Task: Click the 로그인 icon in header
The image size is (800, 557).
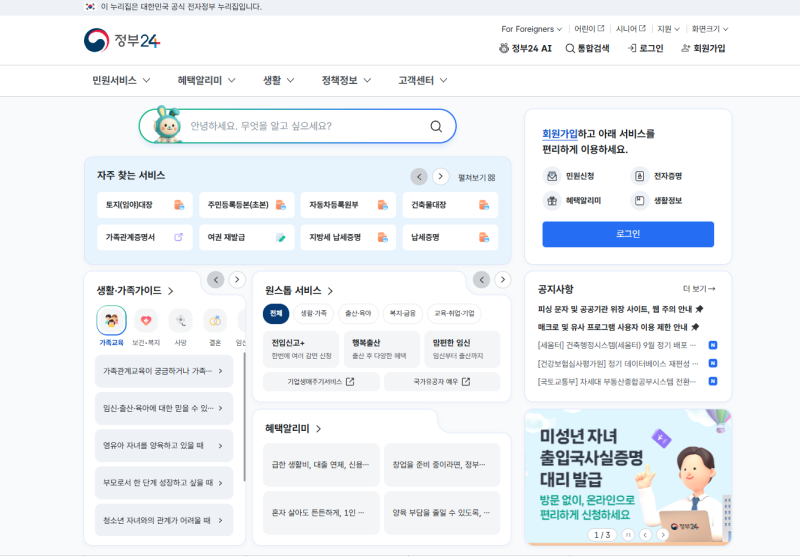Action: [632, 48]
